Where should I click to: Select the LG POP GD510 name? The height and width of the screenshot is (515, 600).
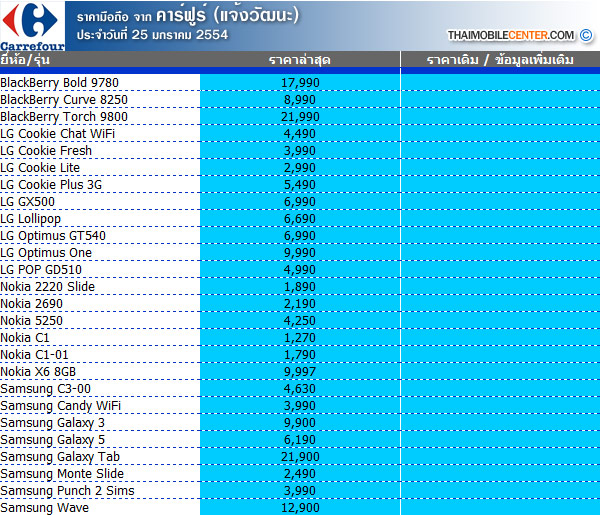[41, 270]
